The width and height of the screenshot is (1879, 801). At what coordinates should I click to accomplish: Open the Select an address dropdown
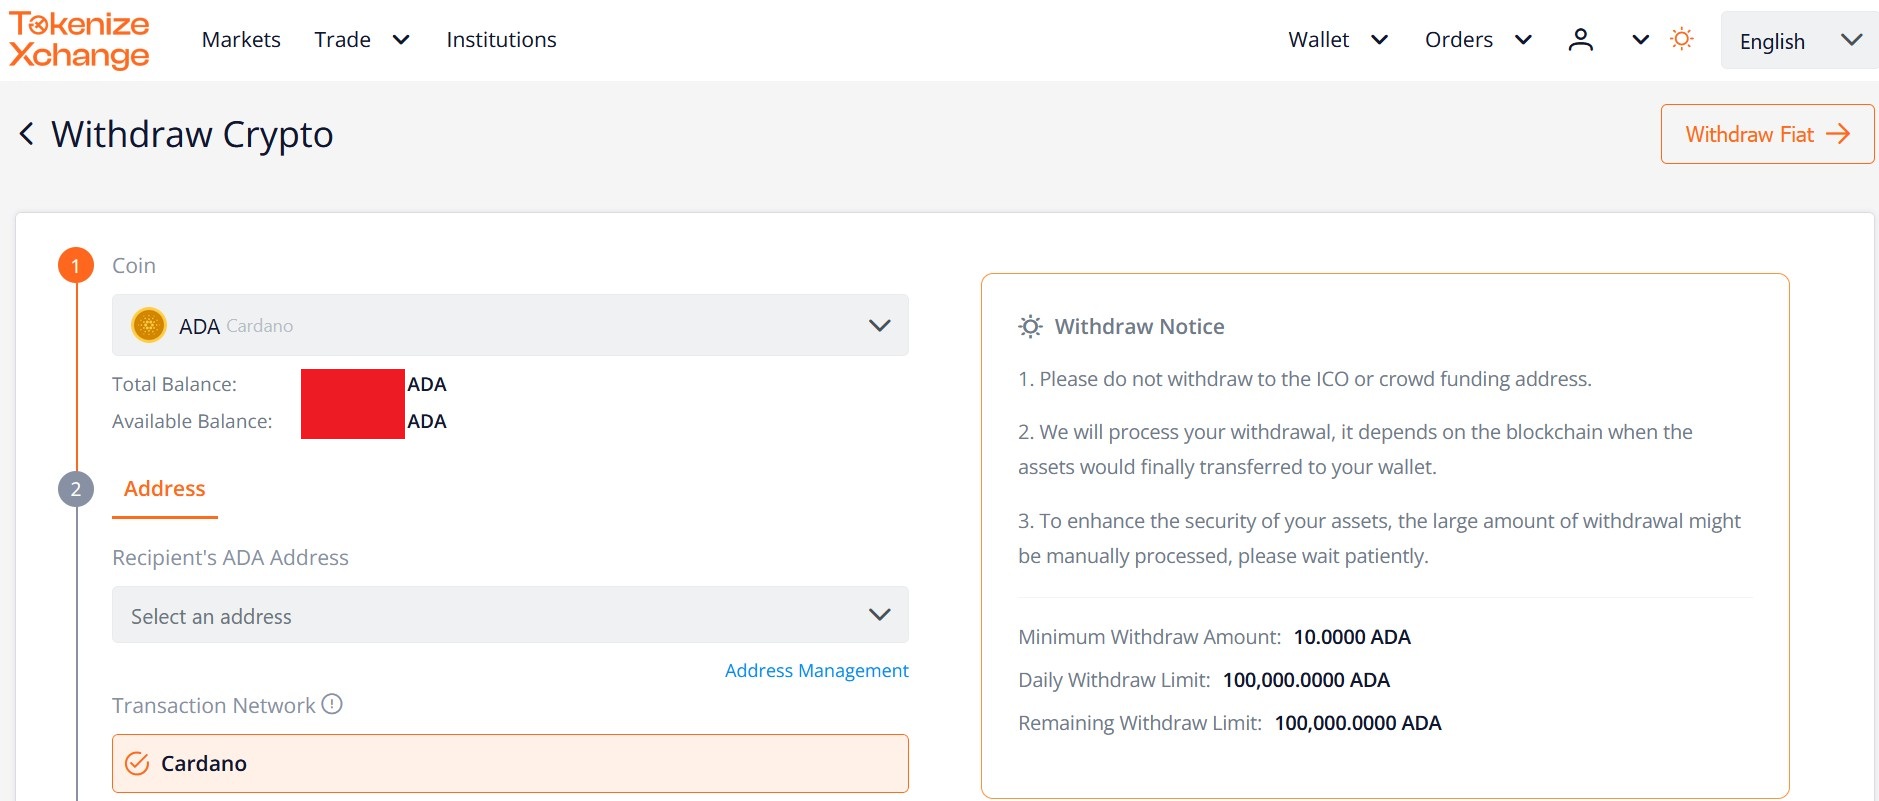pos(510,615)
